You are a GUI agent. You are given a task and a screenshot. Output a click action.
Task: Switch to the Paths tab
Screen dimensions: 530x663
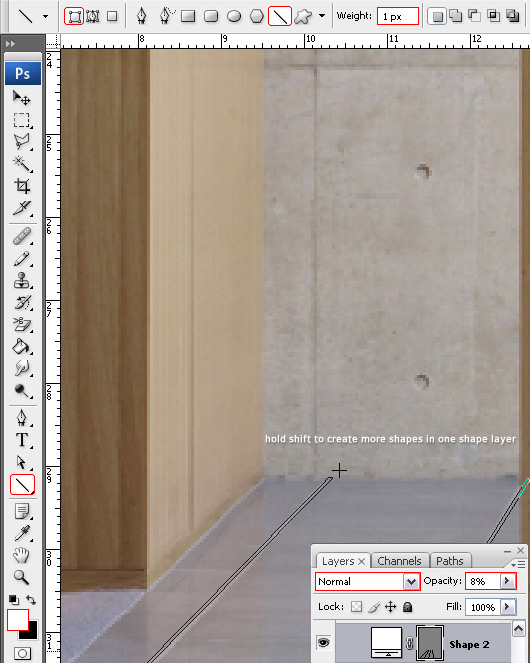[x=450, y=561]
